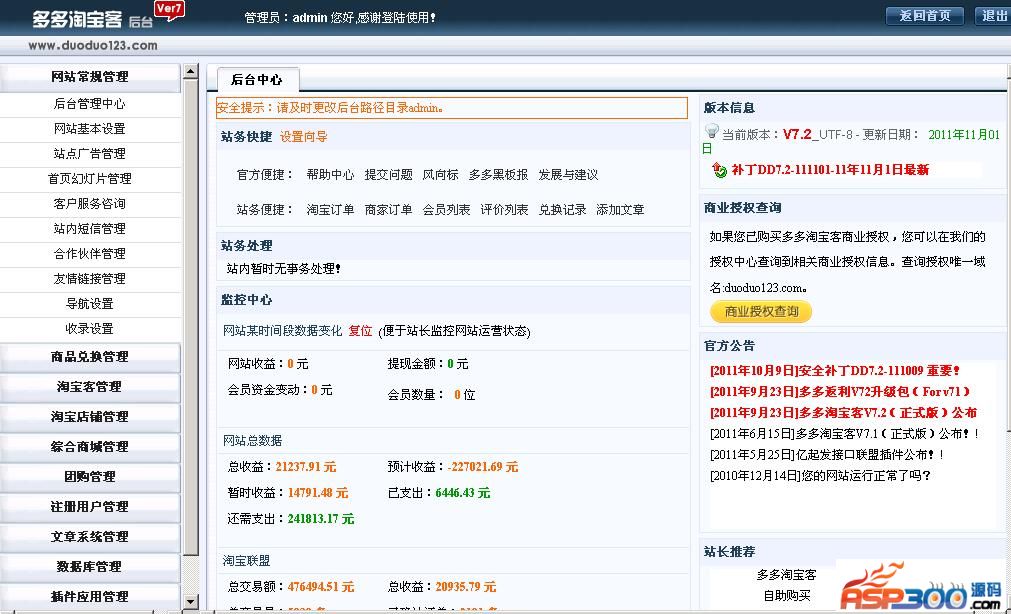Click the 设置向导 link
1011x614 pixels.
(304, 137)
